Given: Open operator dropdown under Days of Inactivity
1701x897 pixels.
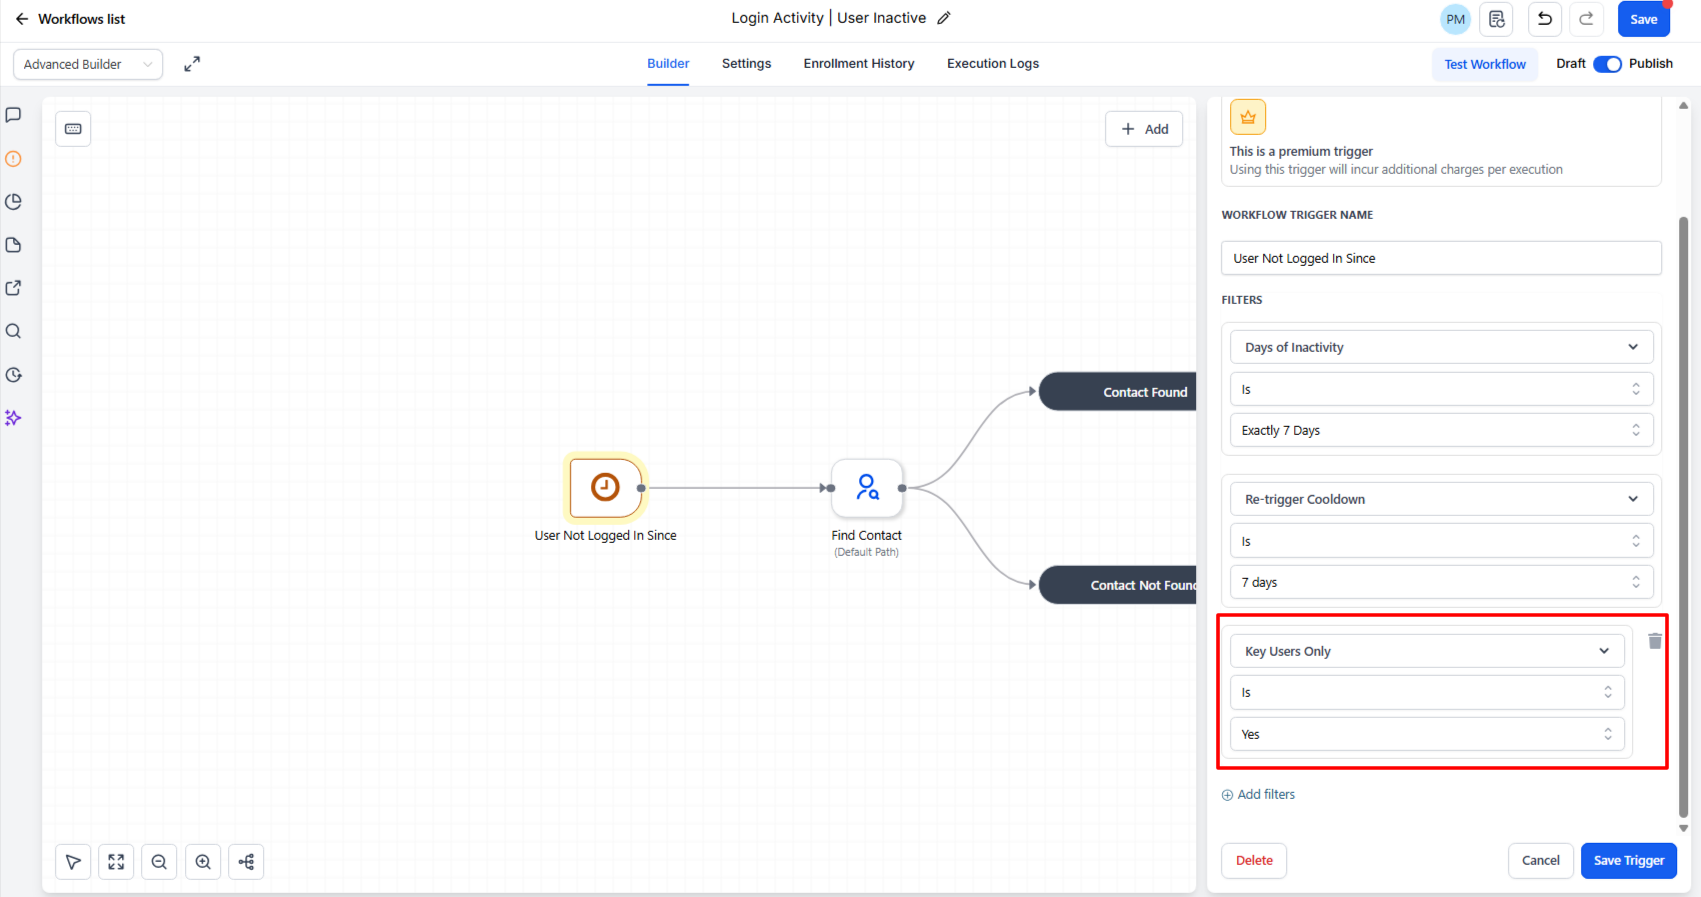Looking at the screenshot, I should pyautogui.click(x=1441, y=389).
